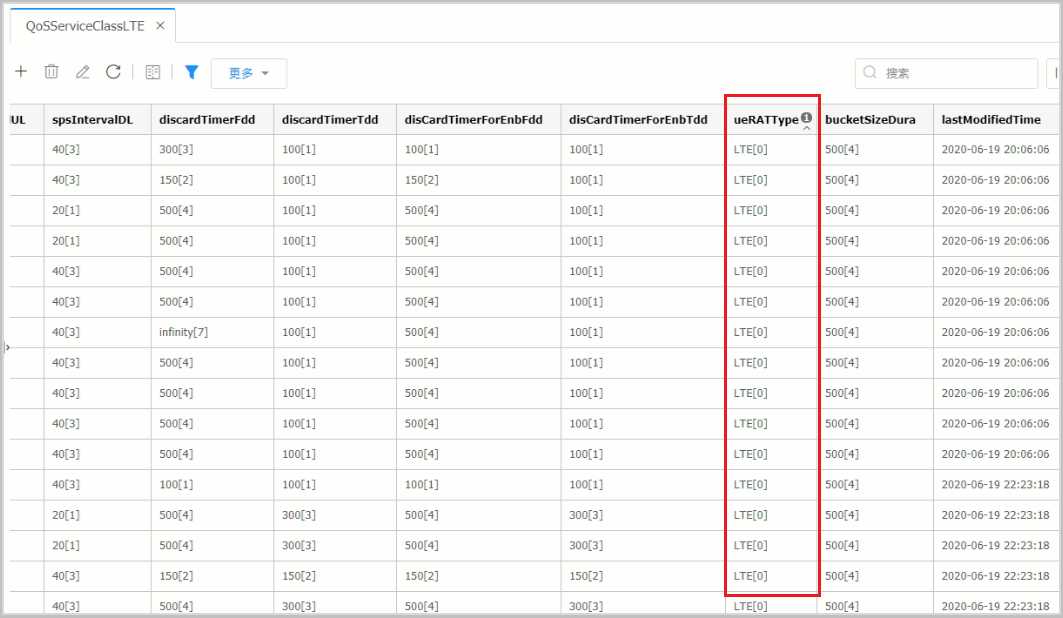Click the delete trash can icon
1063x618 pixels.
coord(51,72)
